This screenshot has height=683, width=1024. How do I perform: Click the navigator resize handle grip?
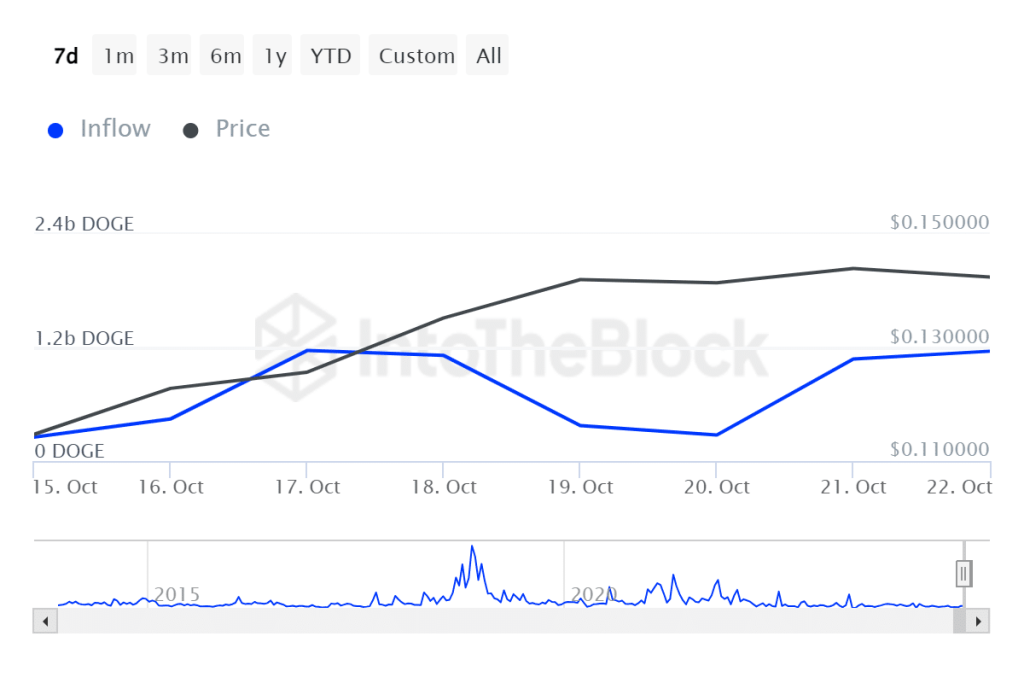[x=962, y=573]
